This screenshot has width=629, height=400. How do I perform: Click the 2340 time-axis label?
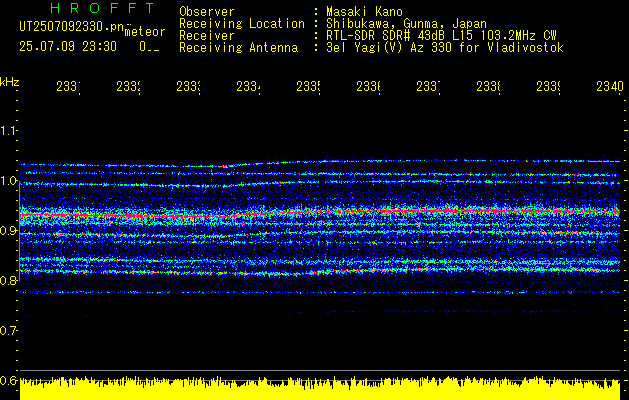[x=610, y=86]
